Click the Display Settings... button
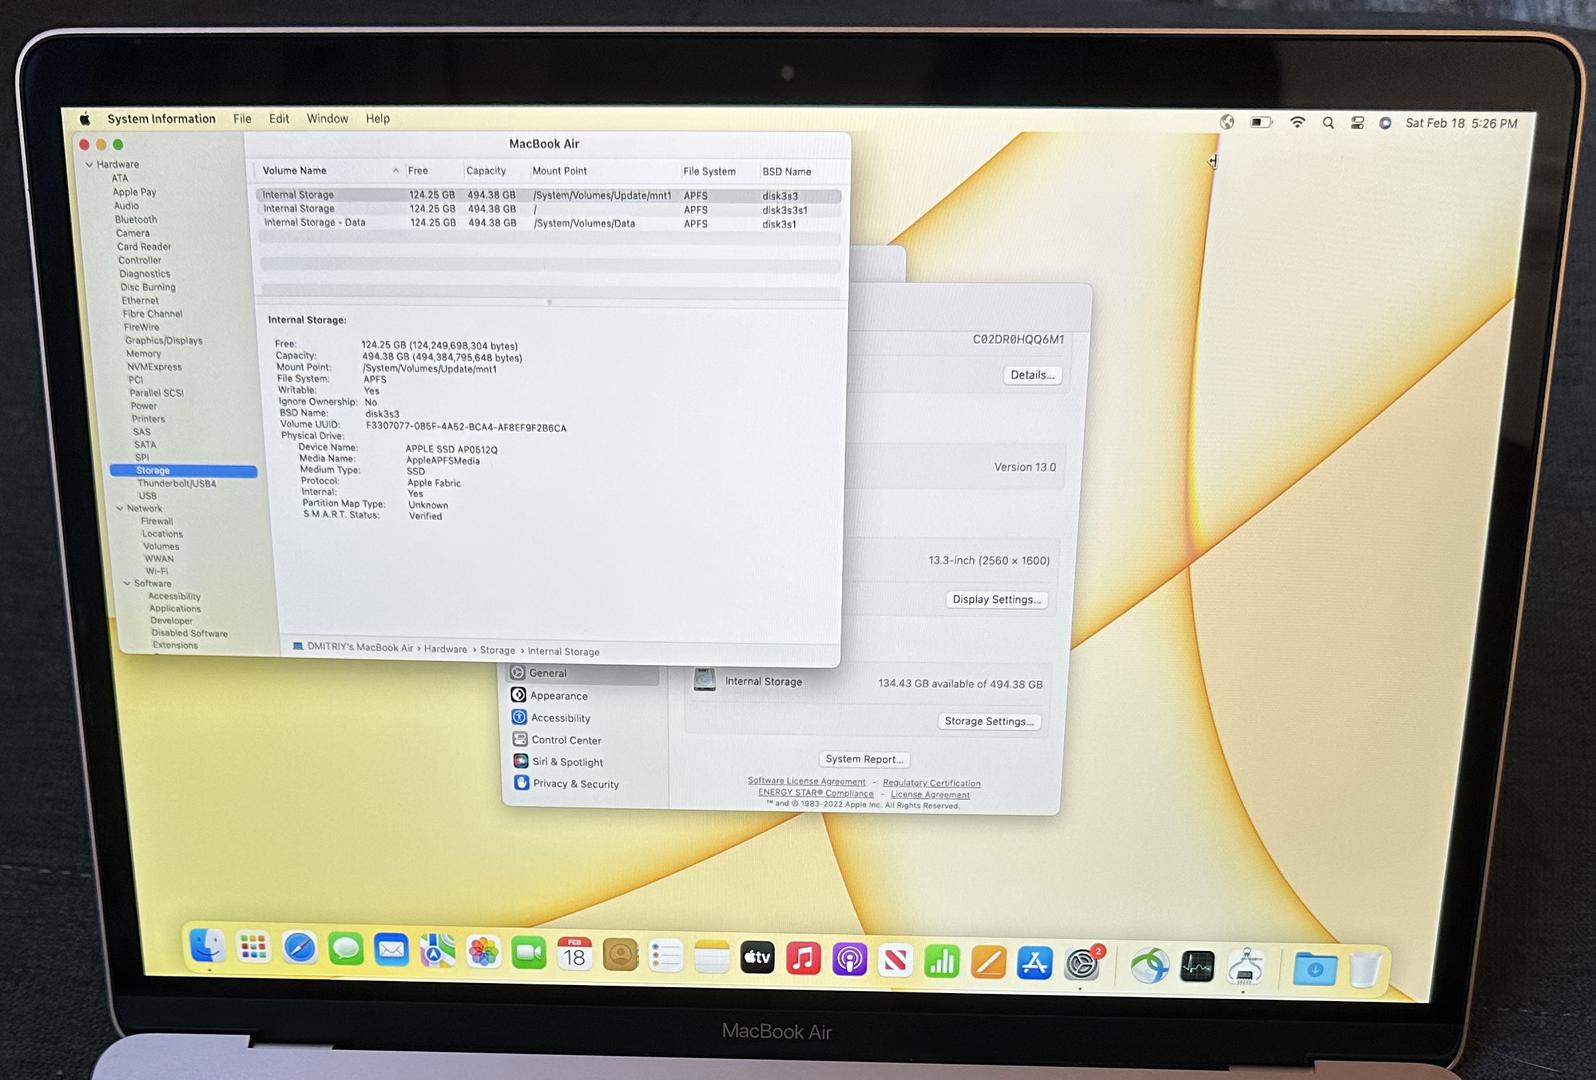The width and height of the screenshot is (1596, 1080). tap(997, 599)
